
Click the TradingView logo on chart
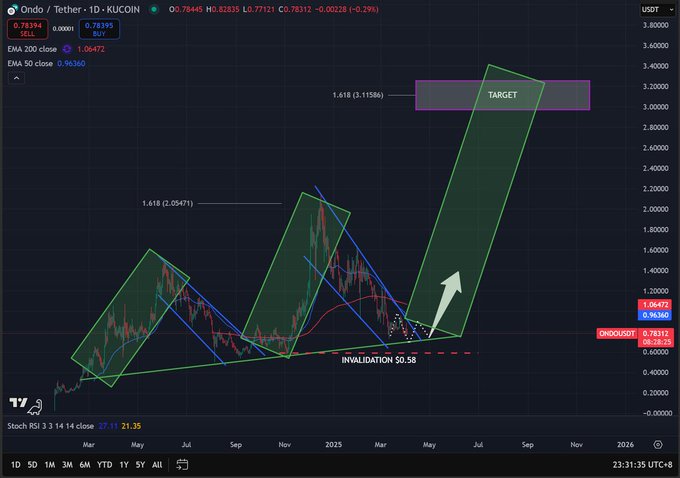coord(18,403)
